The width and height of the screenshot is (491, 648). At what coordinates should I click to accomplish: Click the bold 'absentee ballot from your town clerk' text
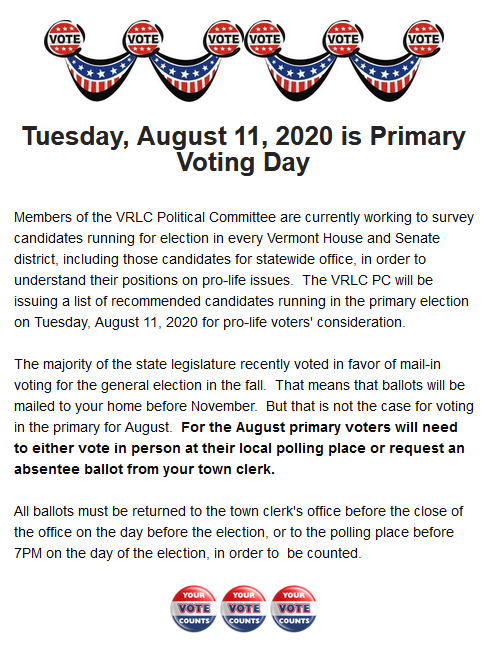pos(144,469)
